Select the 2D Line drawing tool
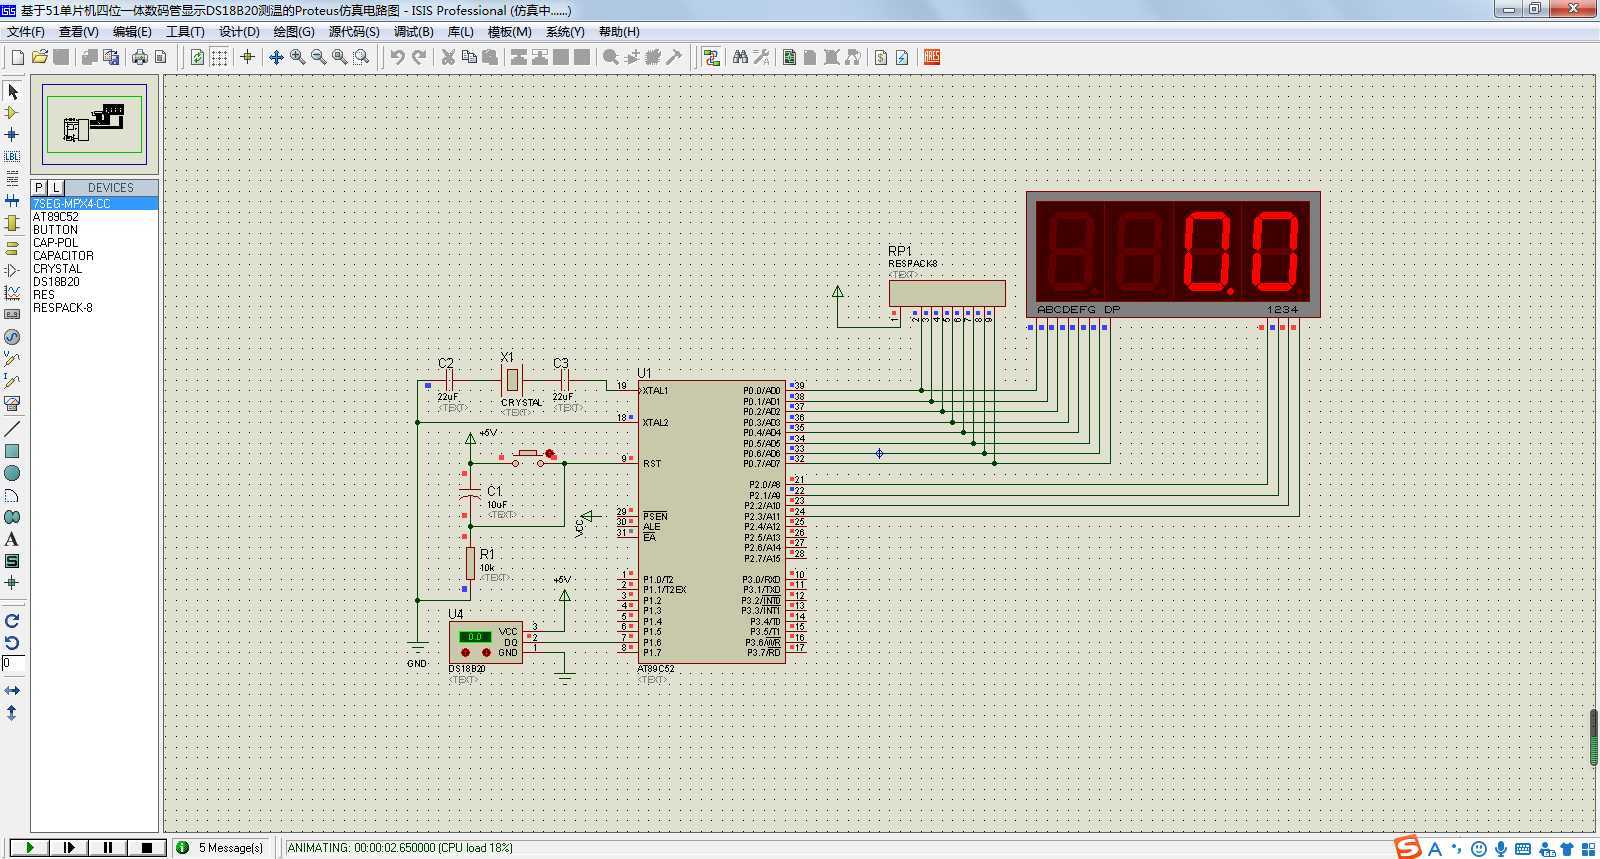Image resolution: width=1600 pixels, height=859 pixels. click(12, 429)
